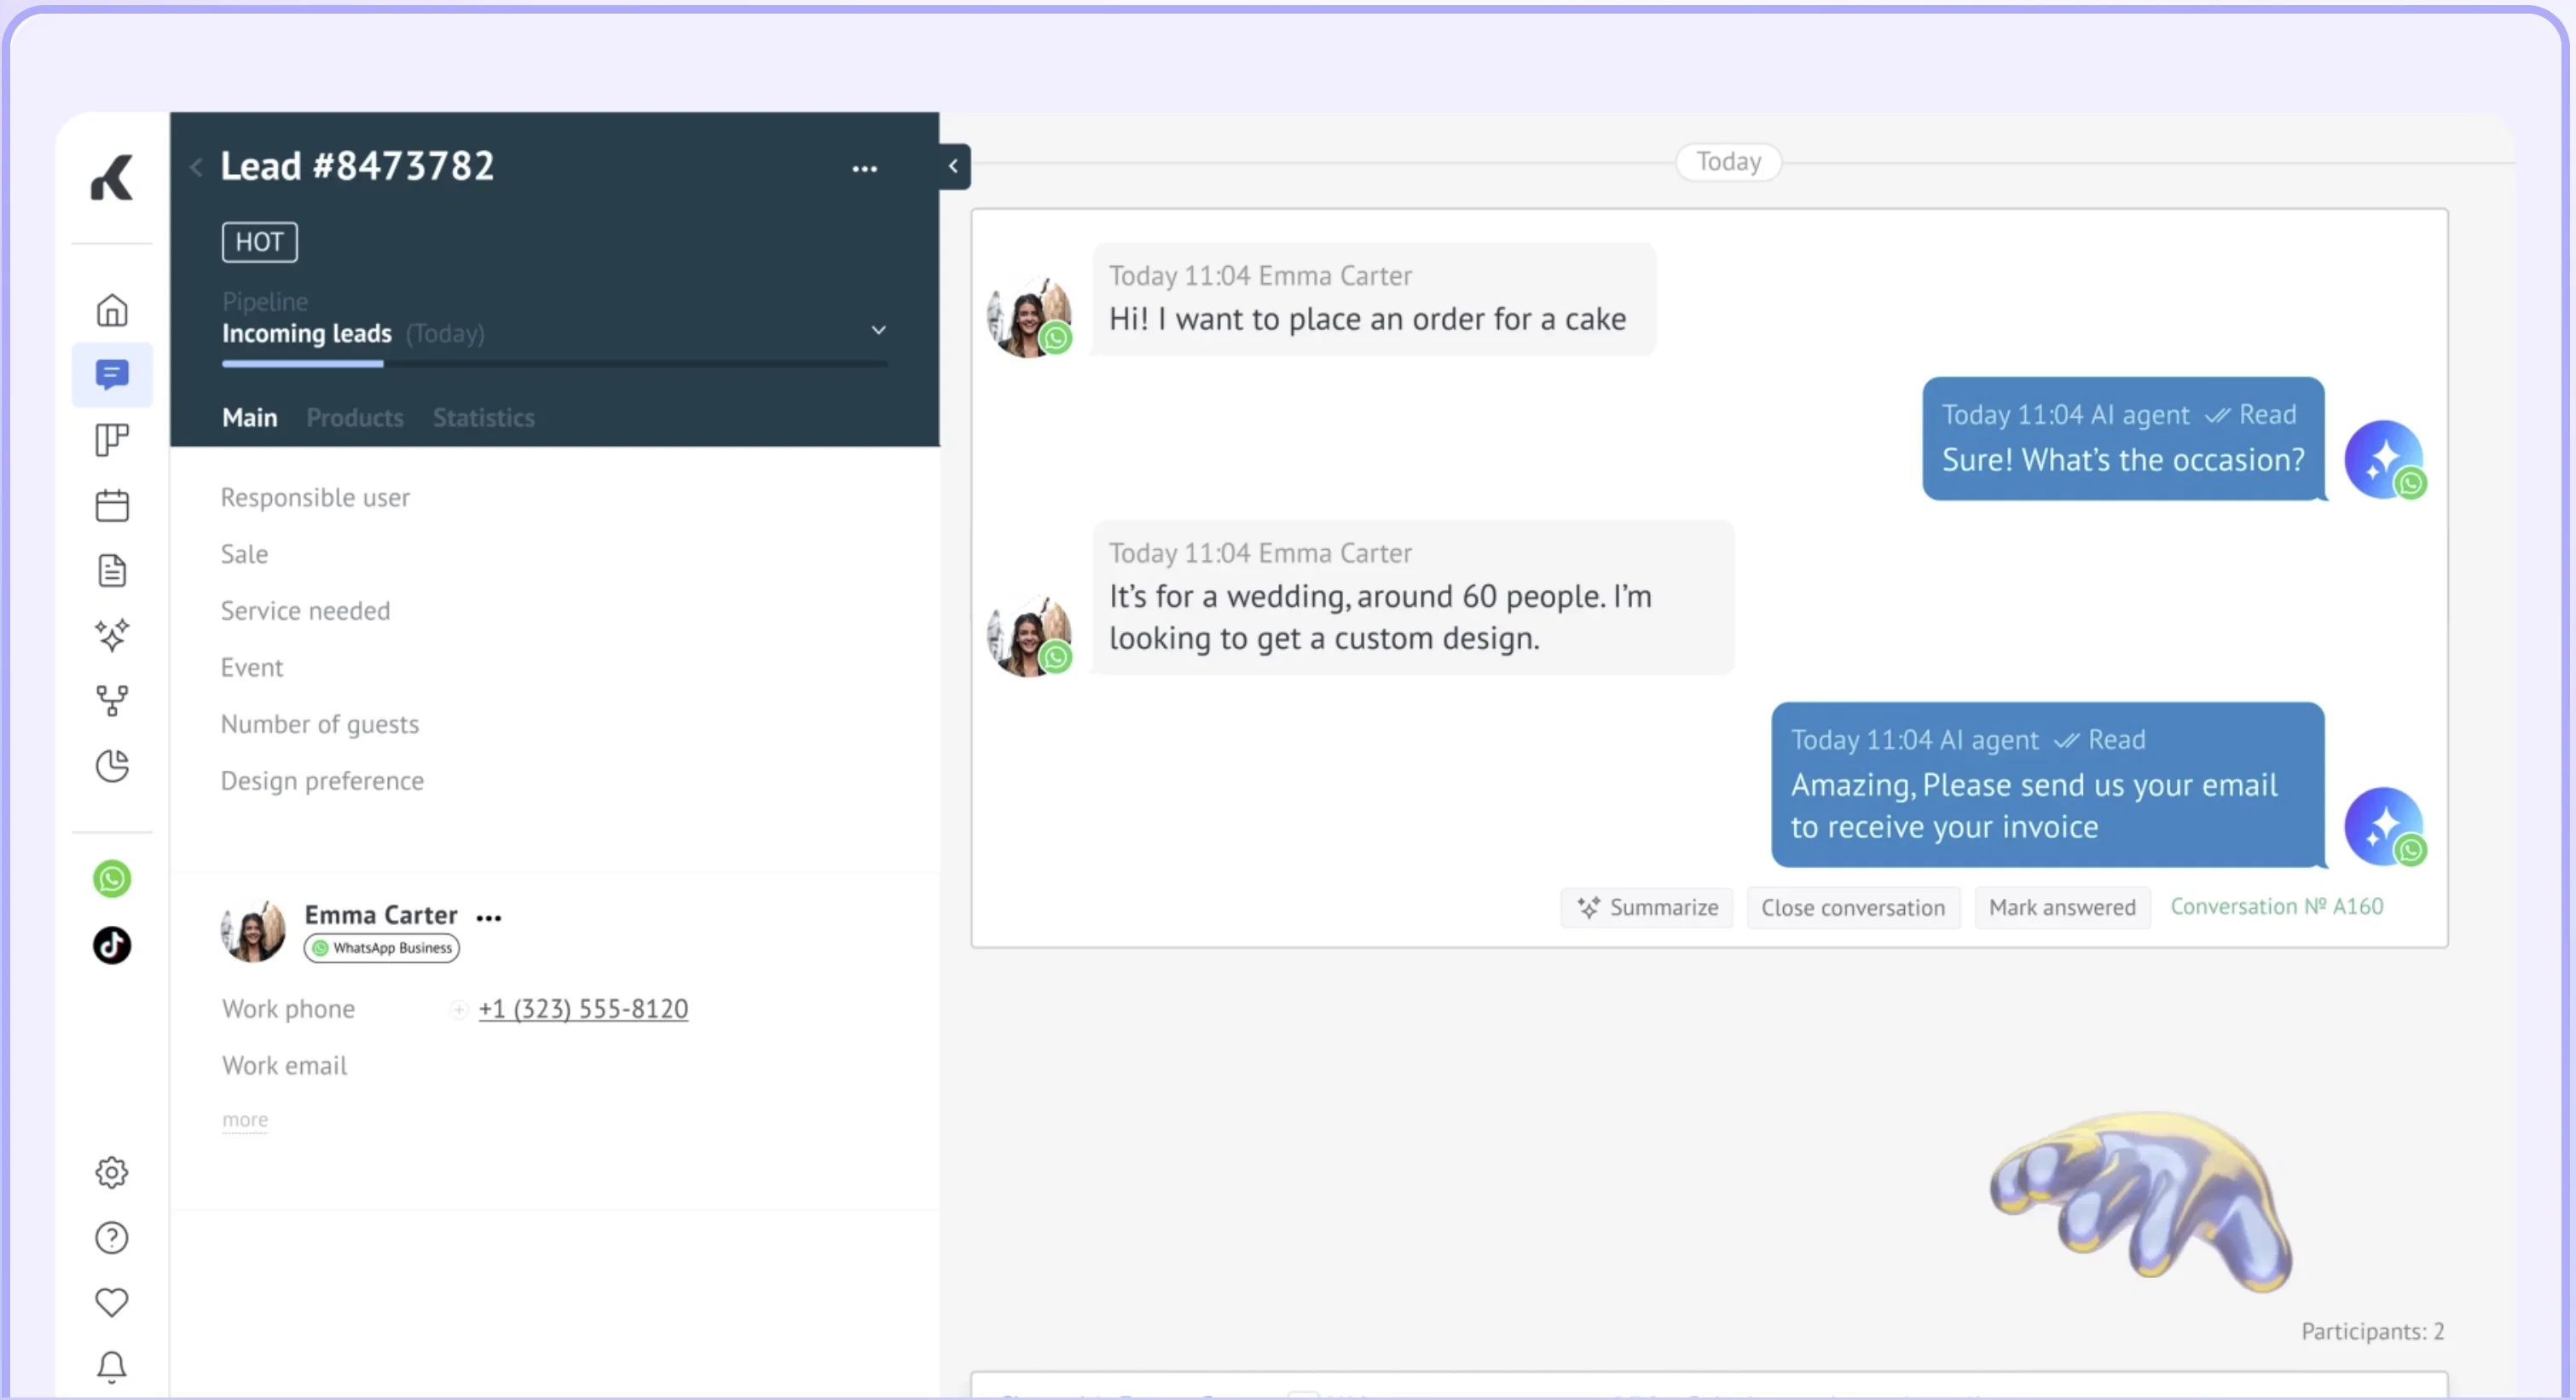Click the 'Sure! What's the occasion?' message

pos(2123,439)
